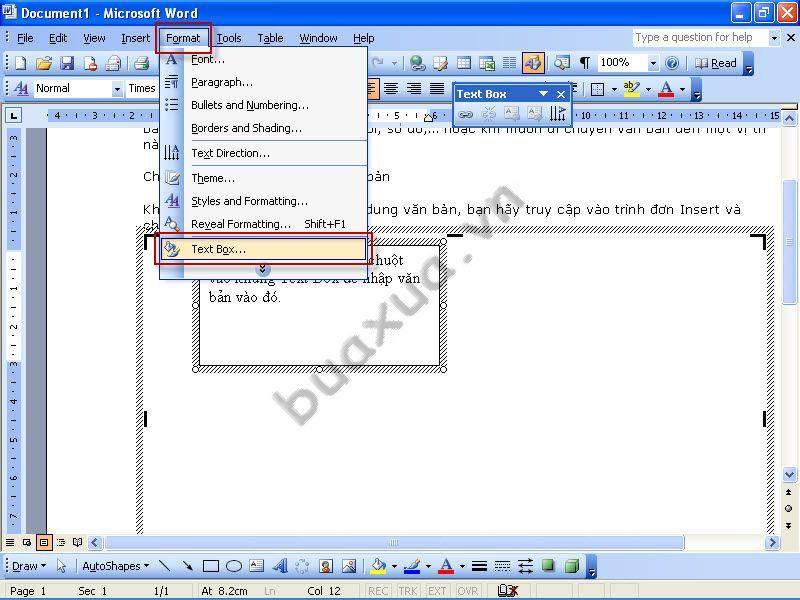This screenshot has height=600, width=800.
Task: Insert a Text Box from the Drawing toolbar
Action: tap(256, 566)
